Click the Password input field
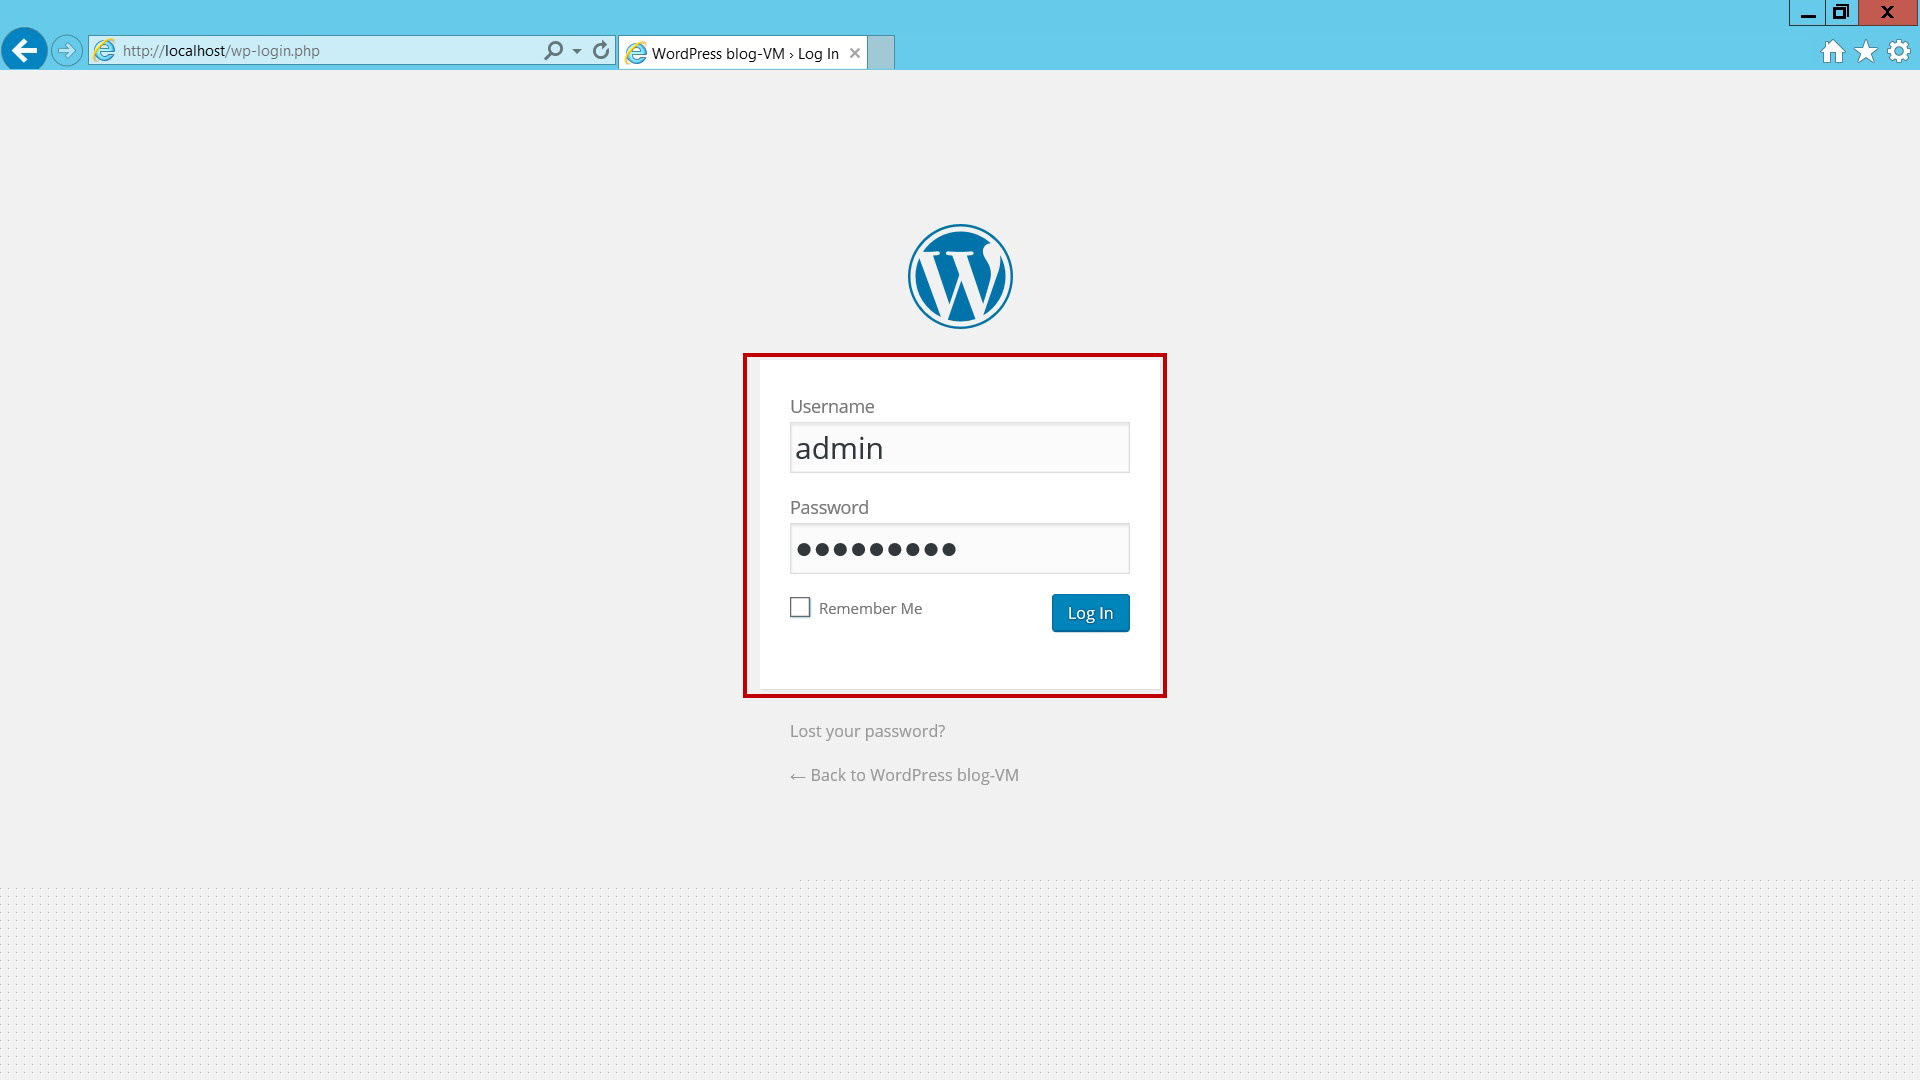 960,548
